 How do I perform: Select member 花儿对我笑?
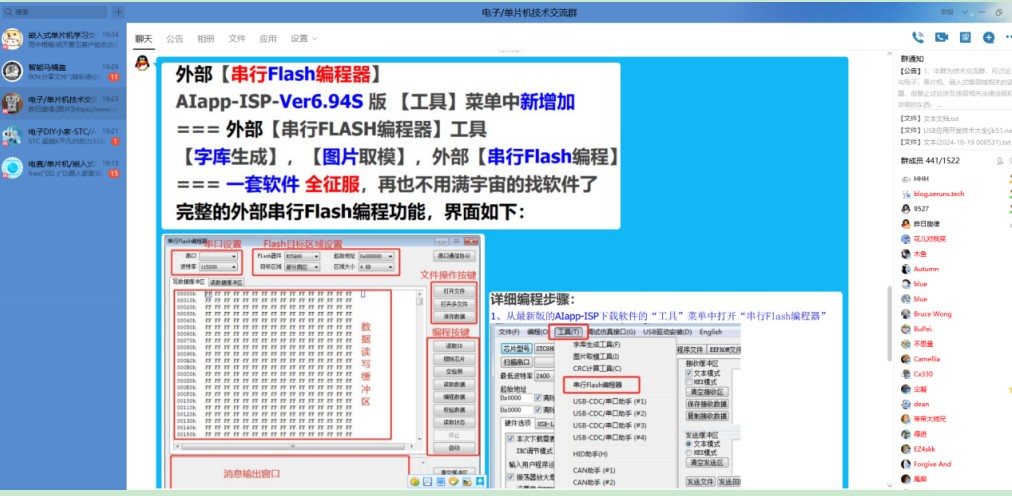[x=930, y=239]
